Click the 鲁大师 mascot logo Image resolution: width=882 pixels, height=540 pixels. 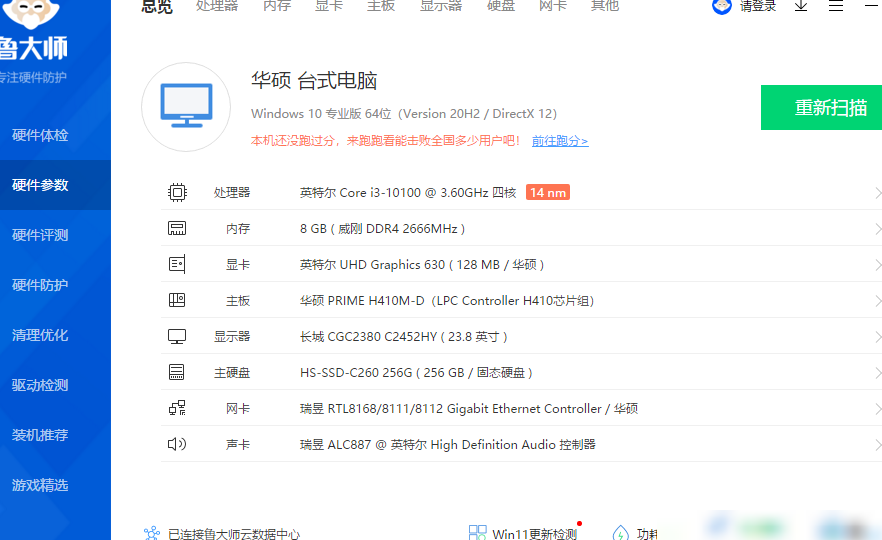click(32, 14)
